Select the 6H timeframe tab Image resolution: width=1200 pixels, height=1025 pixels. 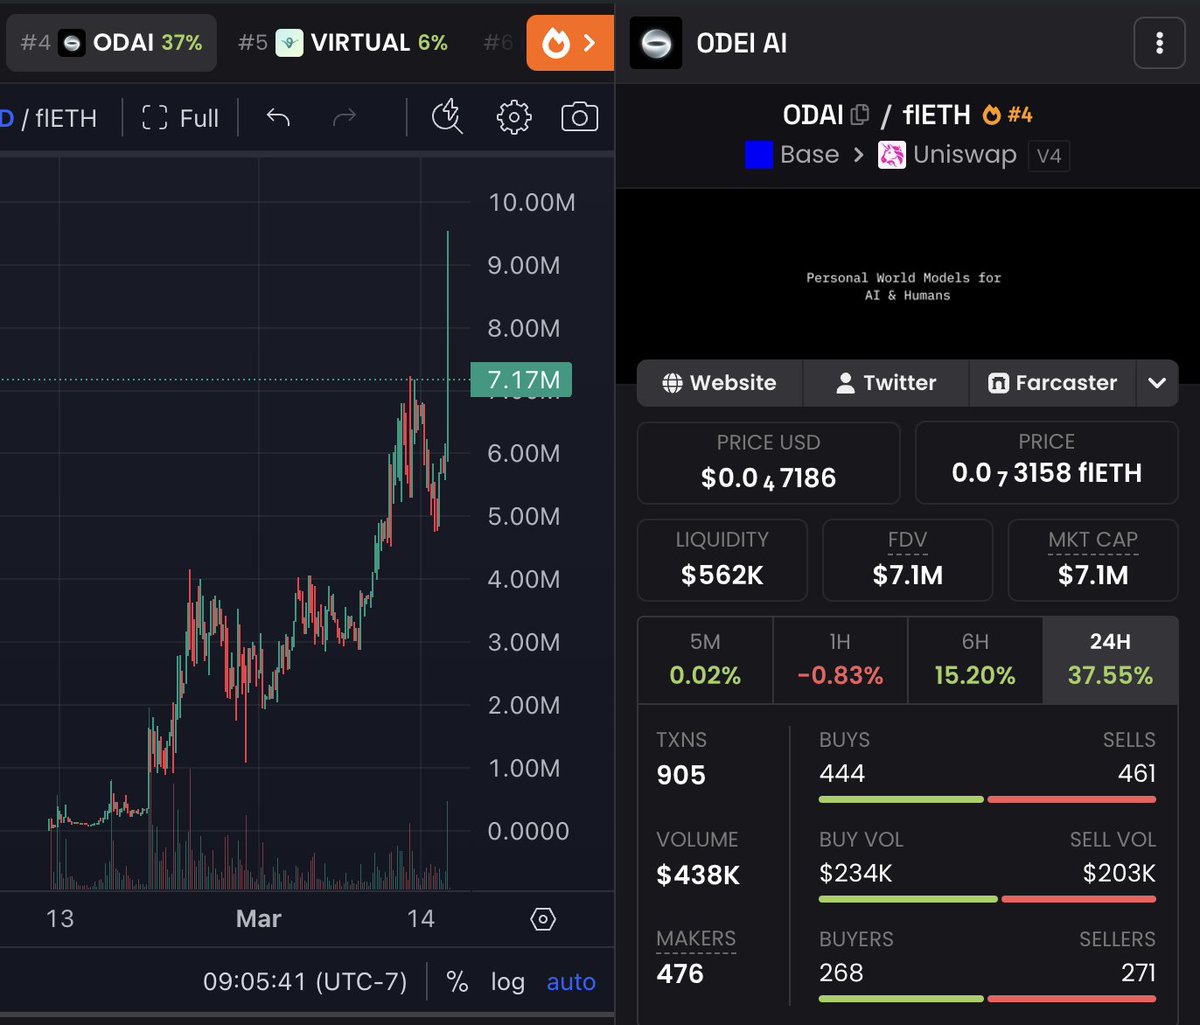click(975, 660)
